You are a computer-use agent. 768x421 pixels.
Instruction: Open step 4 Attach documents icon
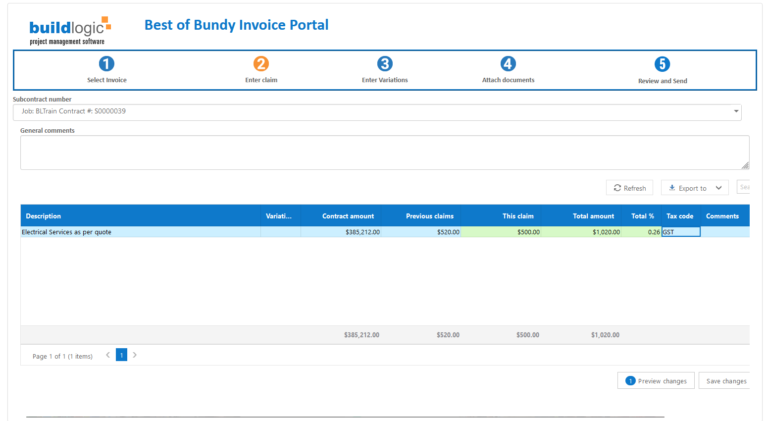click(x=508, y=64)
